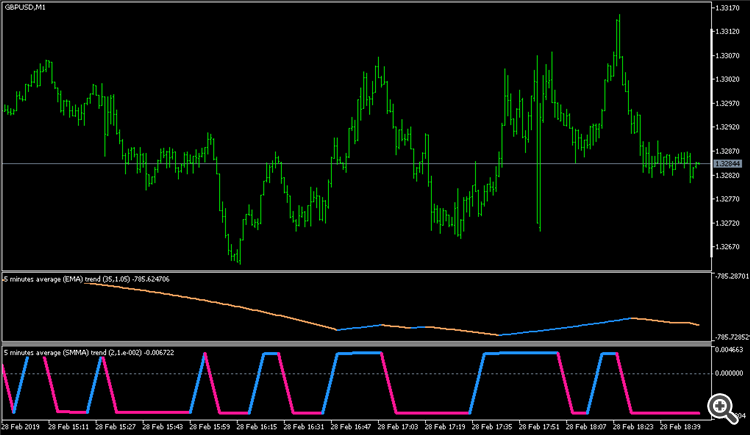Image resolution: width=750 pixels, height=435 pixels.
Task: Click the 1.32920 price scale value
Action: [727, 127]
